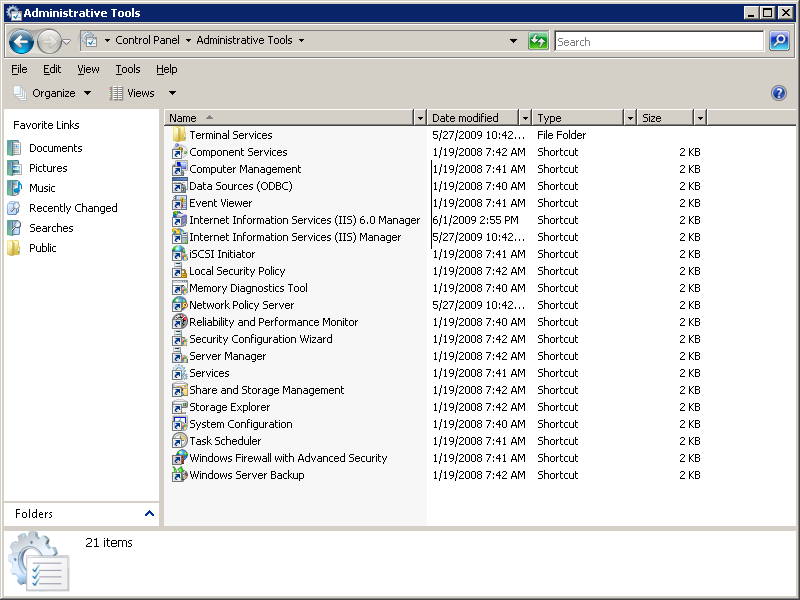Image resolution: width=800 pixels, height=600 pixels.
Task: Click the Back navigation button
Action: click(21, 41)
